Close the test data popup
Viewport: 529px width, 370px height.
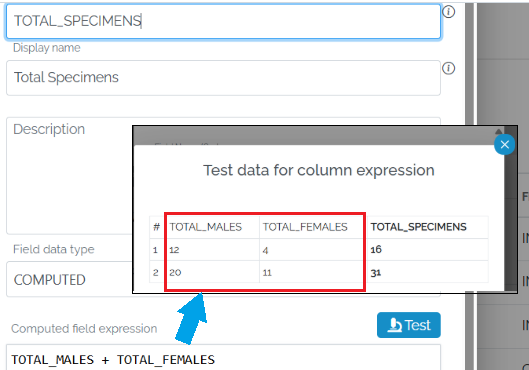click(504, 145)
